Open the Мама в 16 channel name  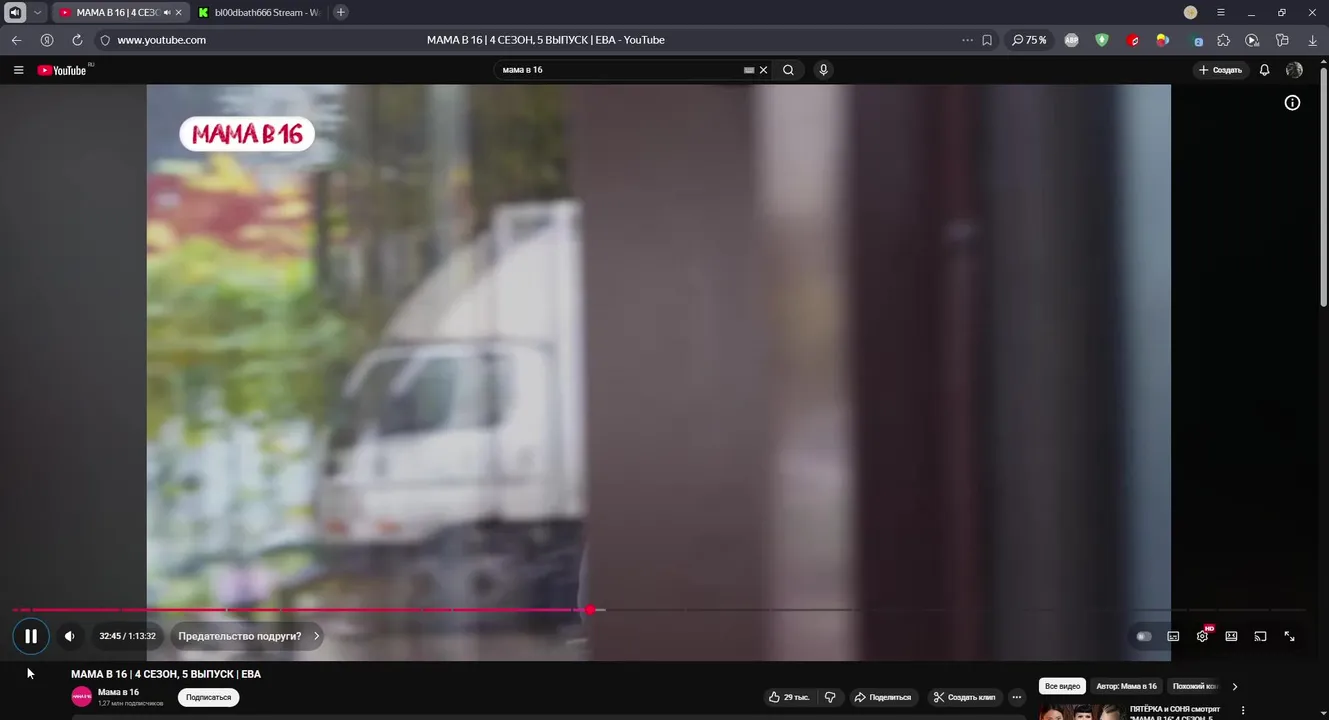tap(118, 692)
